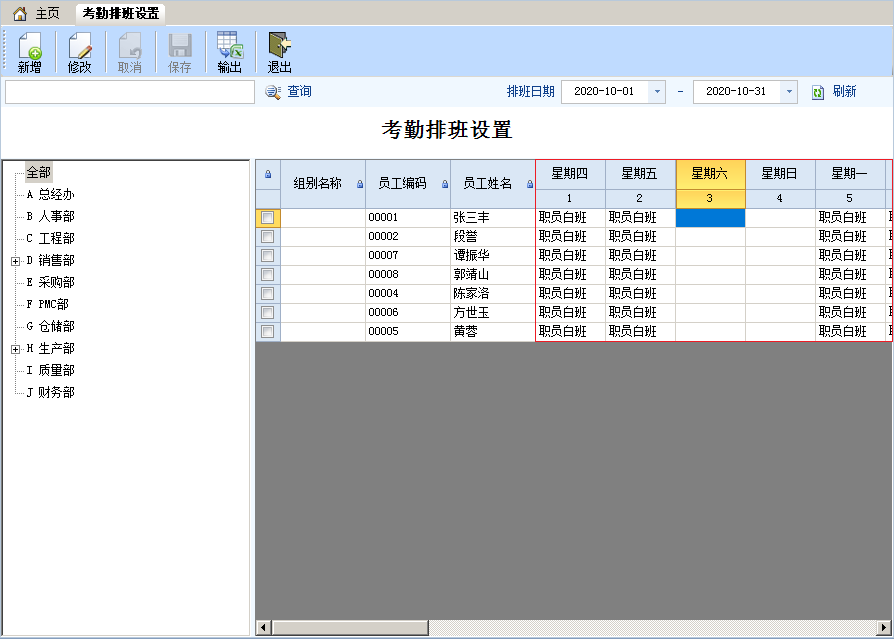Select C 工程部 in the tree
The image size is (894, 639).
[x=50, y=238]
